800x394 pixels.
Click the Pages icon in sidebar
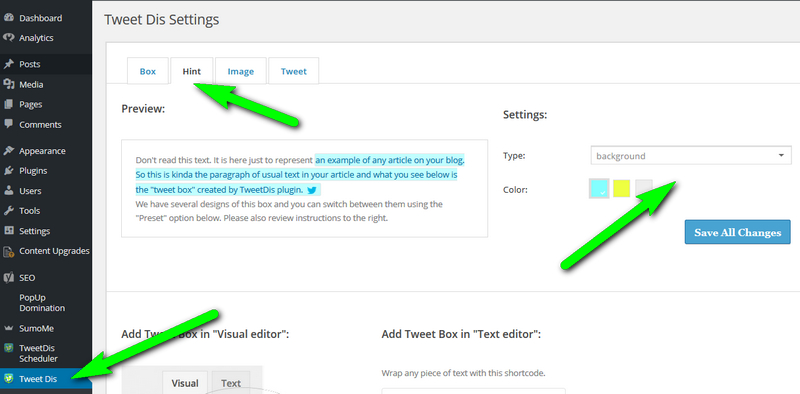pos(8,104)
